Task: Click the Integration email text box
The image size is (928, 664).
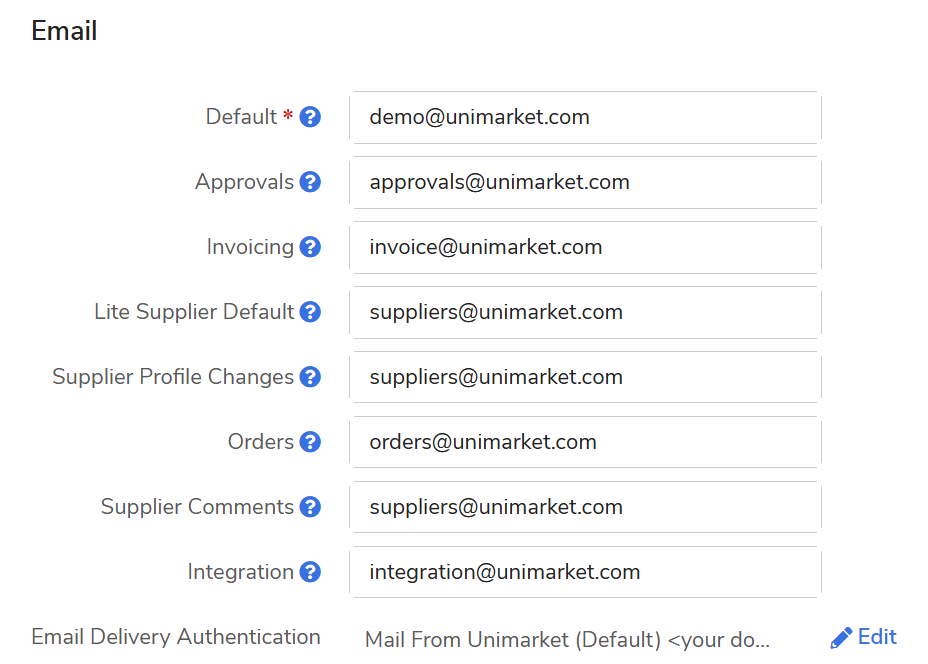Action: click(585, 572)
